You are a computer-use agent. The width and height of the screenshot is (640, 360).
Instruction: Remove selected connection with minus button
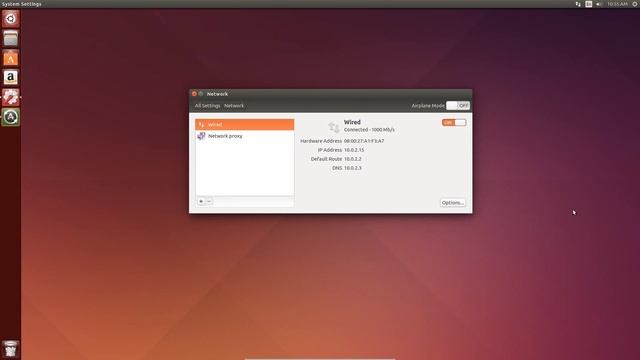[x=209, y=201]
